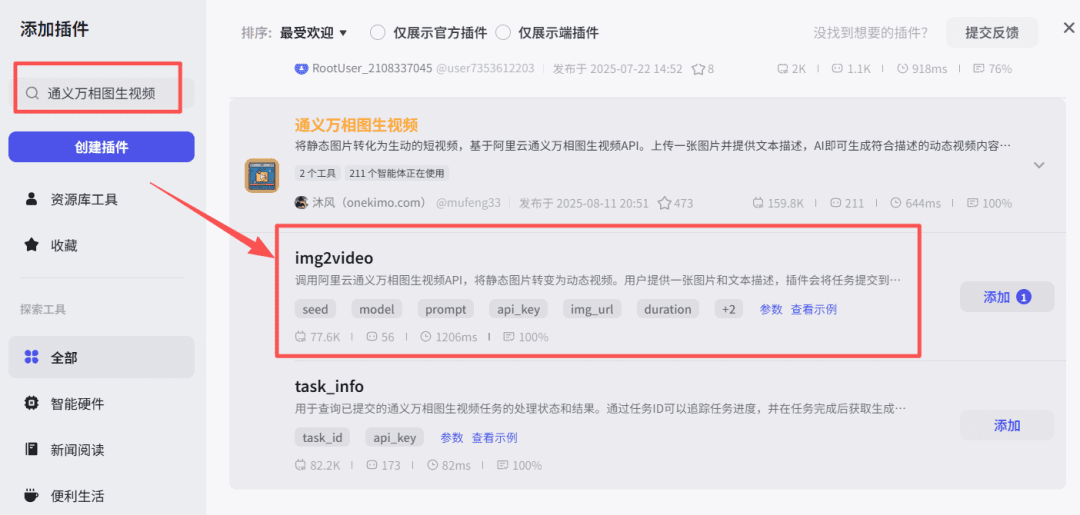The width and height of the screenshot is (1080, 515).
Task: Click the chip icon beside 智能硬件
Action: pyautogui.click(x=31, y=403)
